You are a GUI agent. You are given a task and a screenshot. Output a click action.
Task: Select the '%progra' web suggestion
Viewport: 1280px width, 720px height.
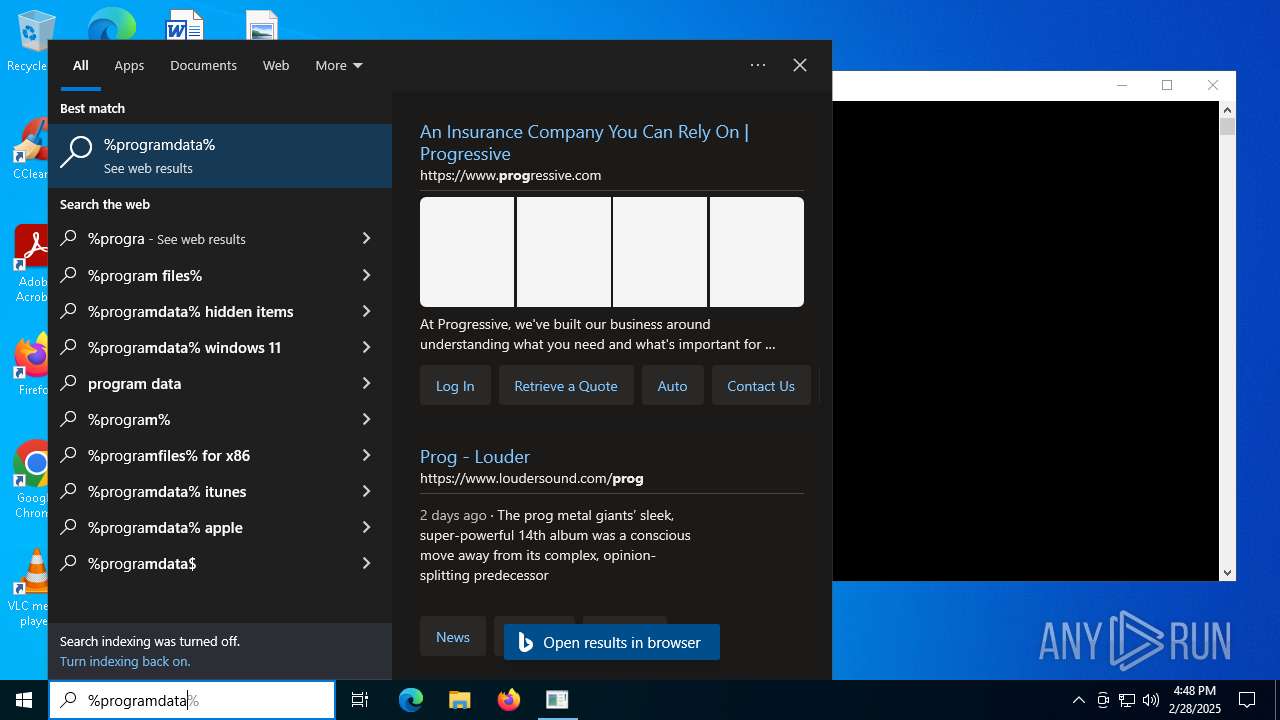point(202,239)
